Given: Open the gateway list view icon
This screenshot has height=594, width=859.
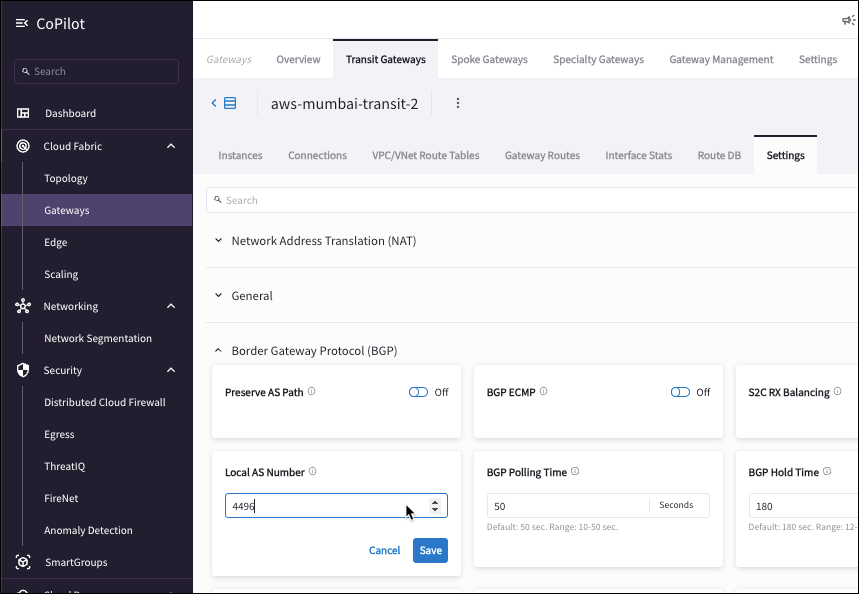Looking at the screenshot, I should 230,103.
